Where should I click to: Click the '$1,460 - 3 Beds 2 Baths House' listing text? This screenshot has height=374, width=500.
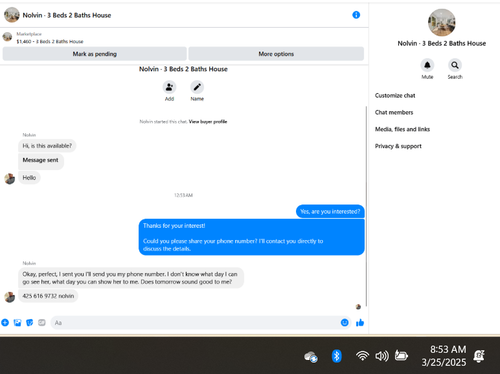tap(50, 42)
